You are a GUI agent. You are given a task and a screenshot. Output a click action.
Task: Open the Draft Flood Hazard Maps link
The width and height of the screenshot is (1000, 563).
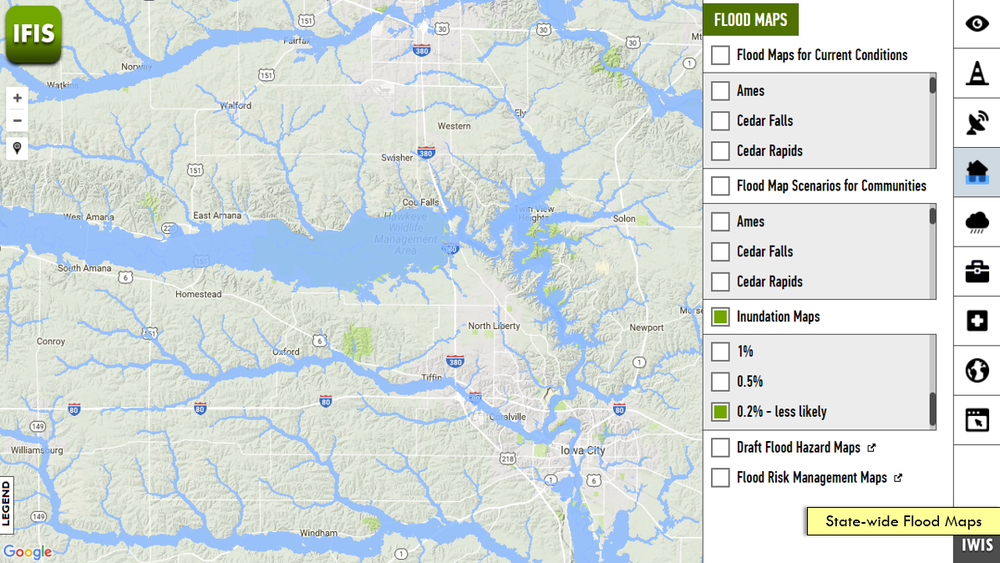click(x=798, y=448)
